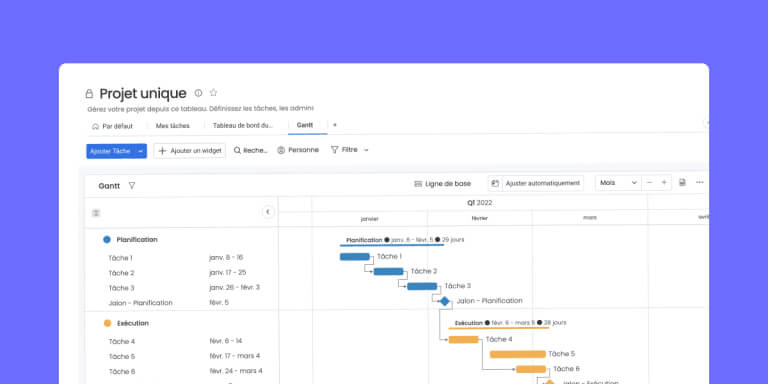The width and height of the screenshot is (768, 384).
Task: Open the Filtre options chevron
Action: pyautogui.click(x=366, y=150)
